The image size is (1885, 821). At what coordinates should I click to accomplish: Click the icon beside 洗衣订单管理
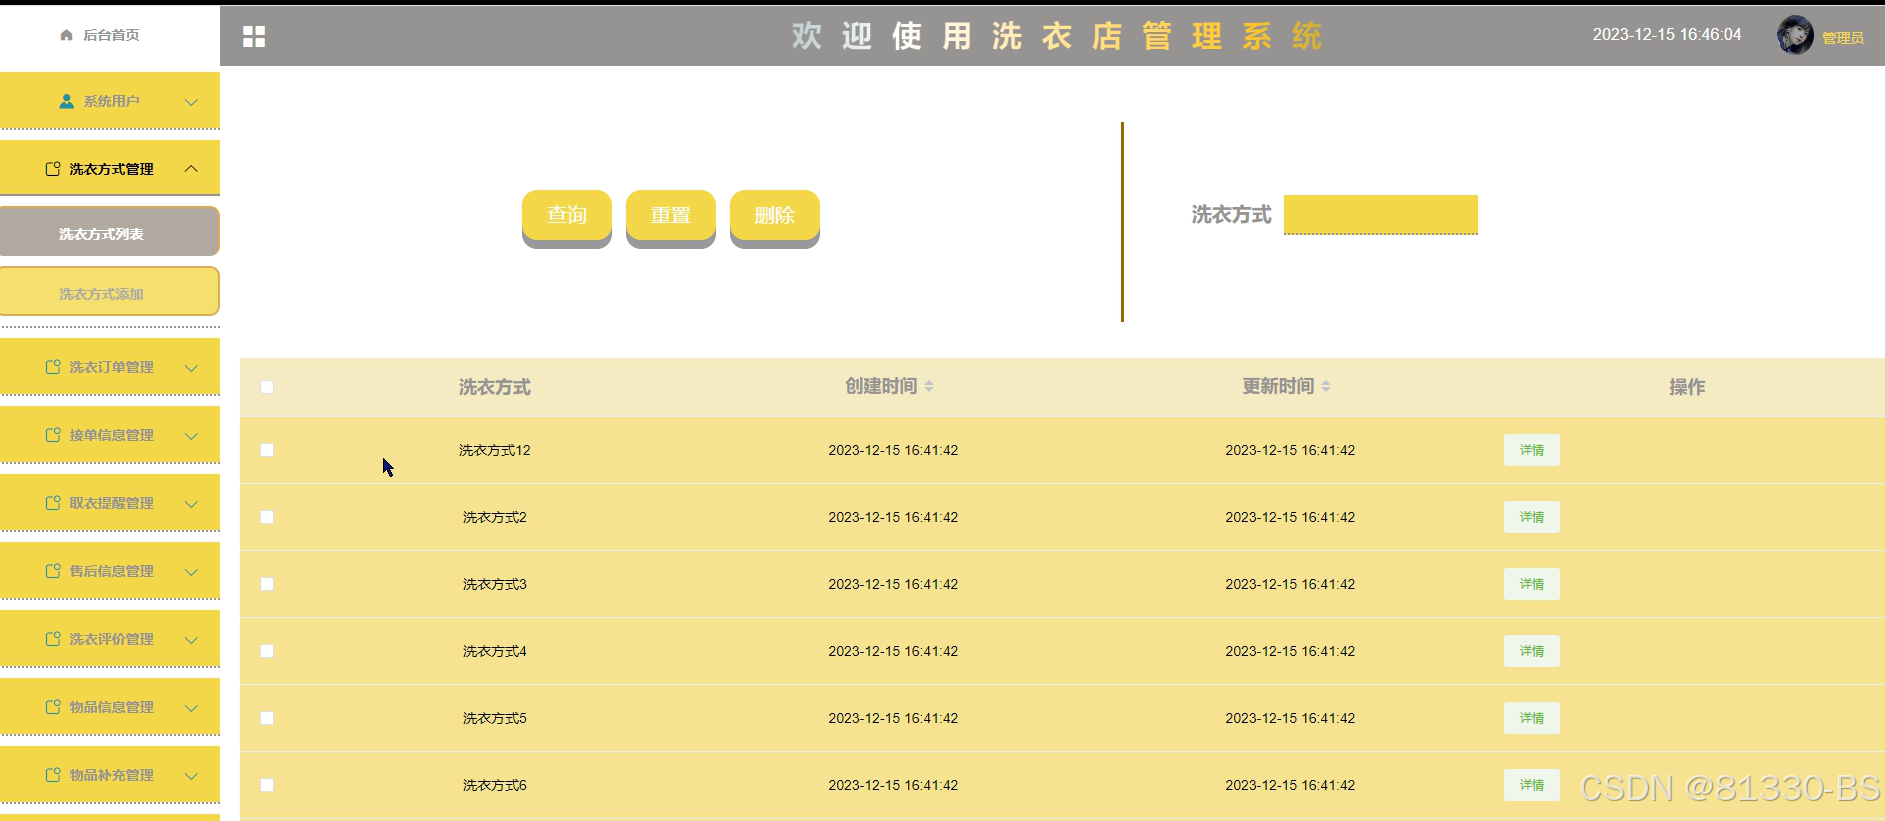[53, 367]
